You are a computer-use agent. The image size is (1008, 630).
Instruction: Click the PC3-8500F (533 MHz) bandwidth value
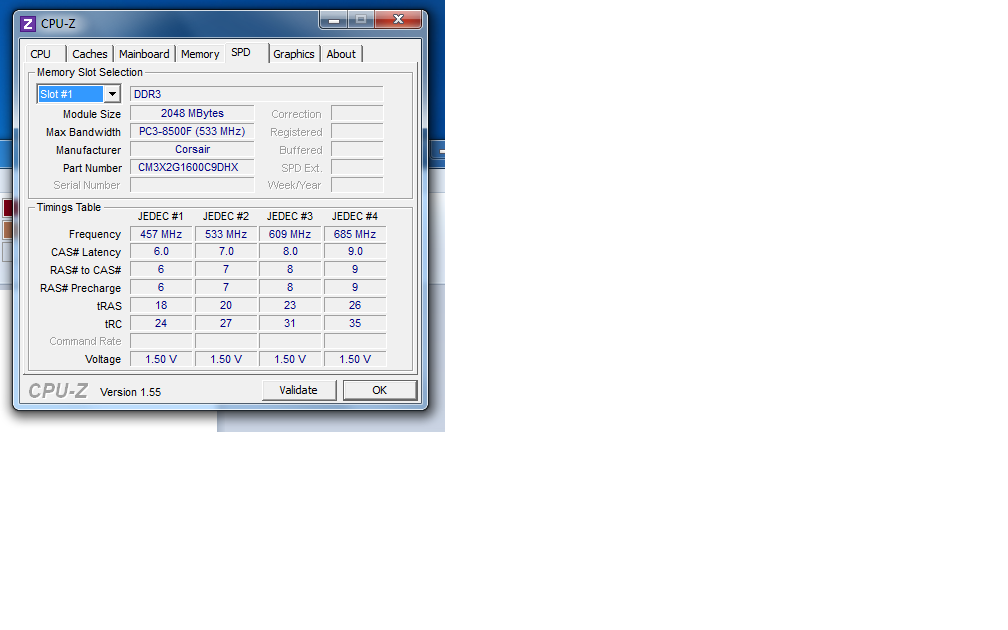(192, 131)
